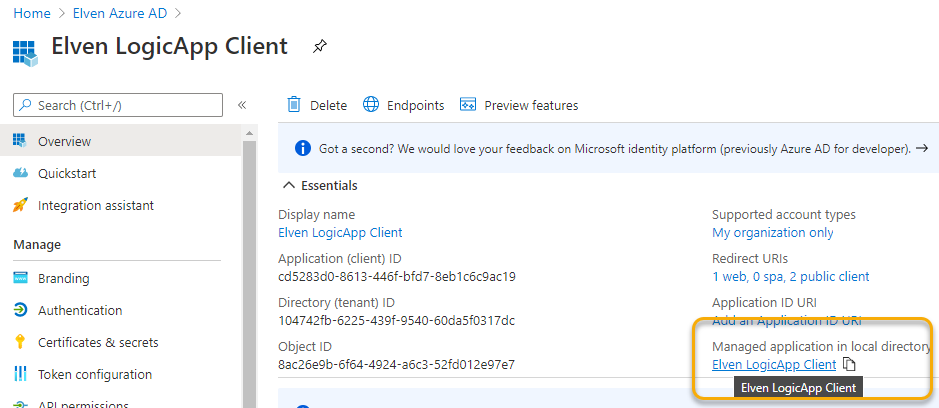Click the Endpoints globe icon
The width and height of the screenshot is (939, 408).
pos(371,105)
